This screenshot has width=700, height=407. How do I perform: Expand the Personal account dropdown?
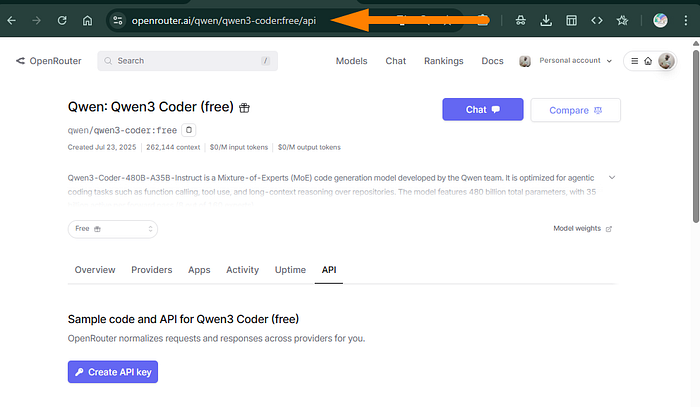click(566, 61)
